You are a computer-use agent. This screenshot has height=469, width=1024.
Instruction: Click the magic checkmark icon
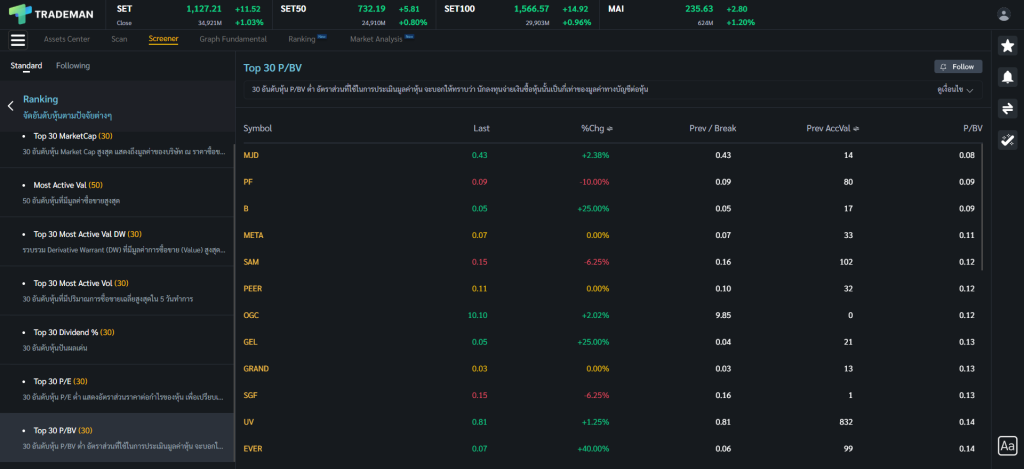(x=1008, y=140)
